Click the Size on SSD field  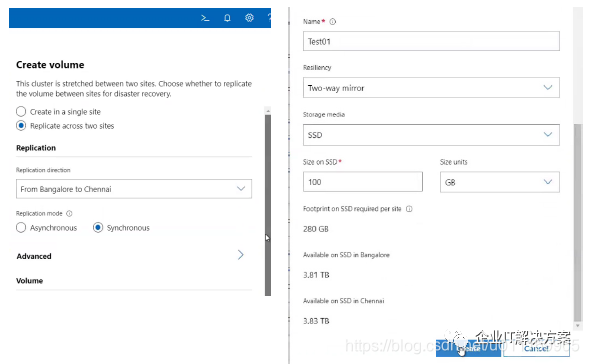(x=363, y=182)
